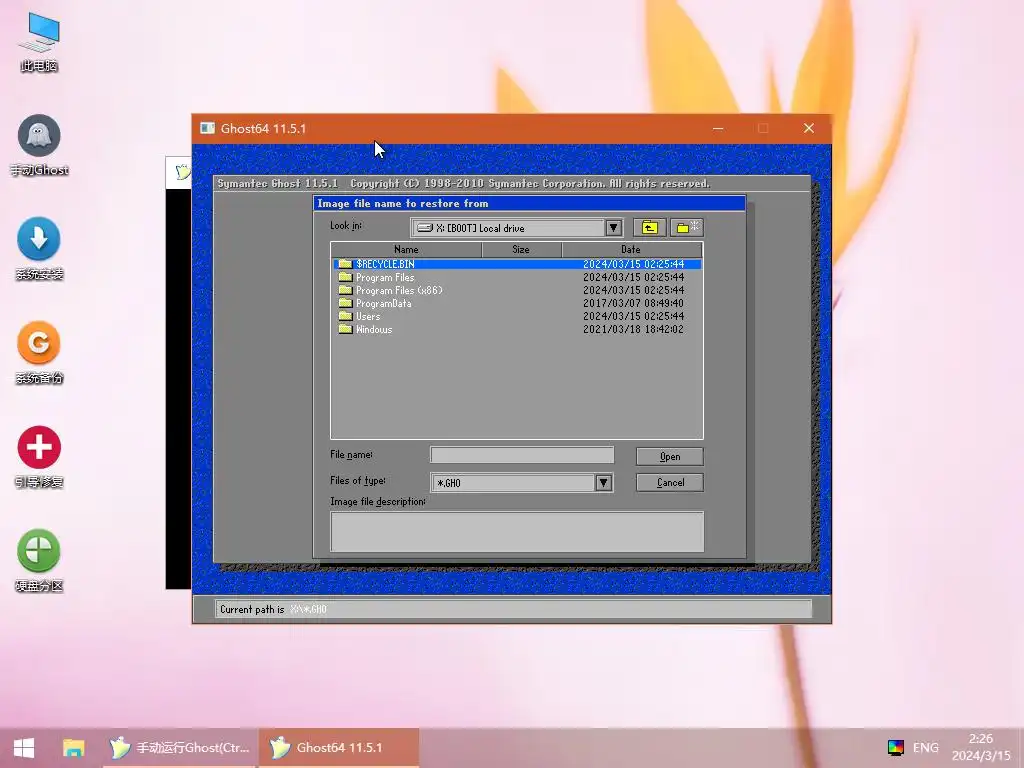Click the Cancel button
This screenshot has width=1024, height=768.
(670, 483)
